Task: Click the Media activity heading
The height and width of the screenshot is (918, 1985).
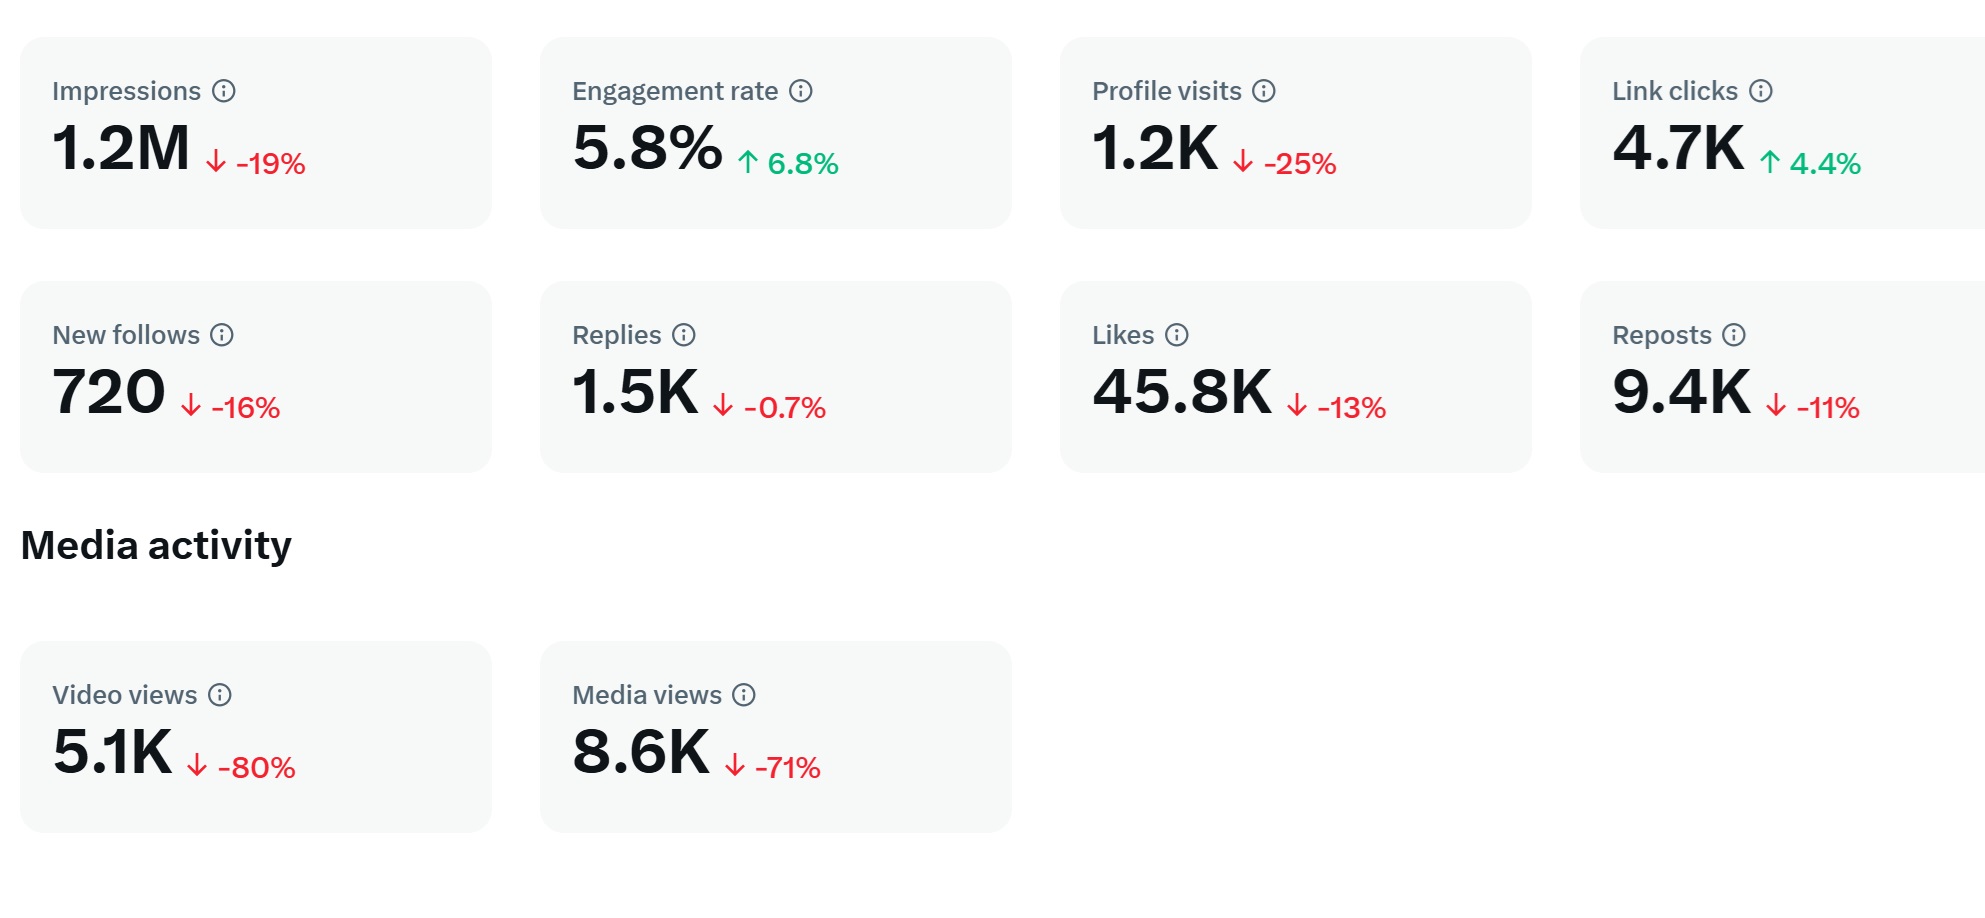Action: (157, 546)
